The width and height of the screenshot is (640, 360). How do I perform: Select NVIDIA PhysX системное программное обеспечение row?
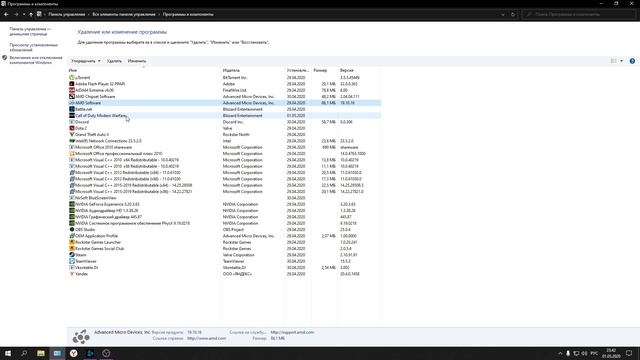pyautogui.click(x=224, y=223)
